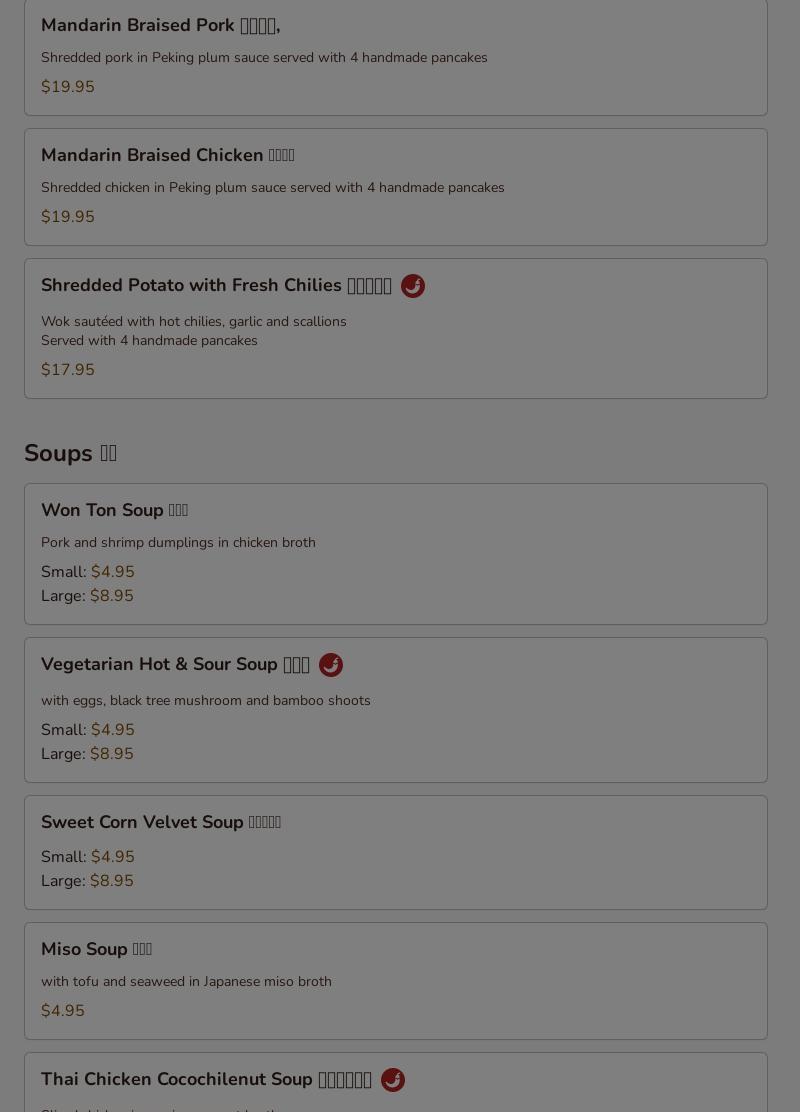Open Shredded Potato with Fresh Chilies item

[216, 286]
